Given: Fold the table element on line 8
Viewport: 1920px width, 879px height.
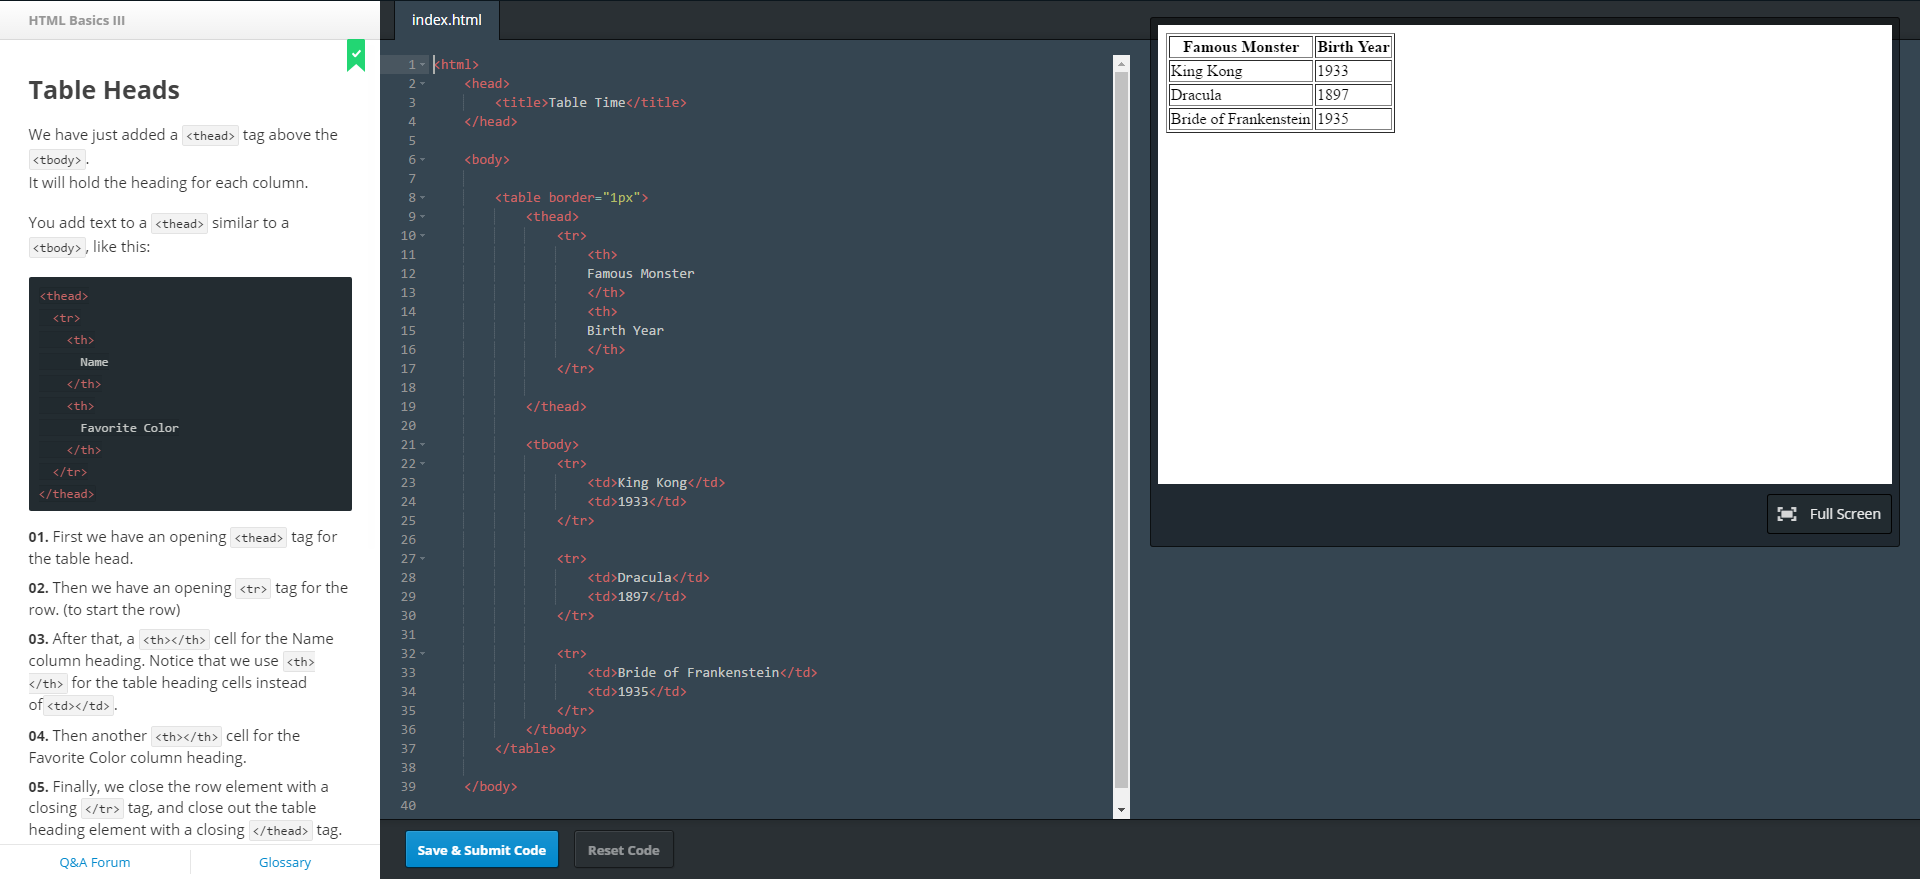Looking at the screenshot, I should 423,198.
